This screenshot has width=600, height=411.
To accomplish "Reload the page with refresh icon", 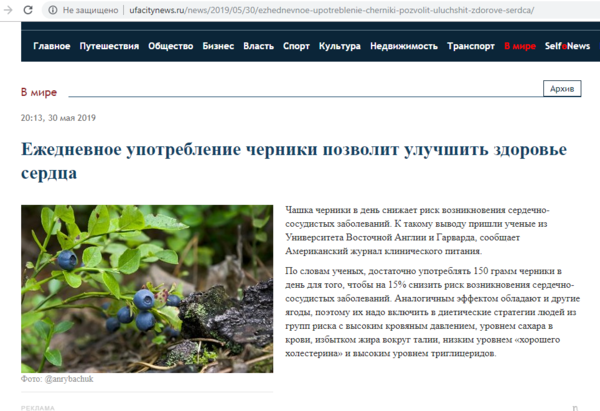I will coord(28,10).
